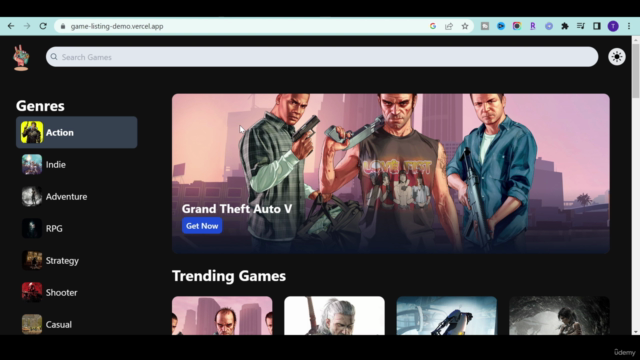The image size is (640, 360).
Task: Select the Indie genre
Action: pyautogui.click(x=77, y=164)
